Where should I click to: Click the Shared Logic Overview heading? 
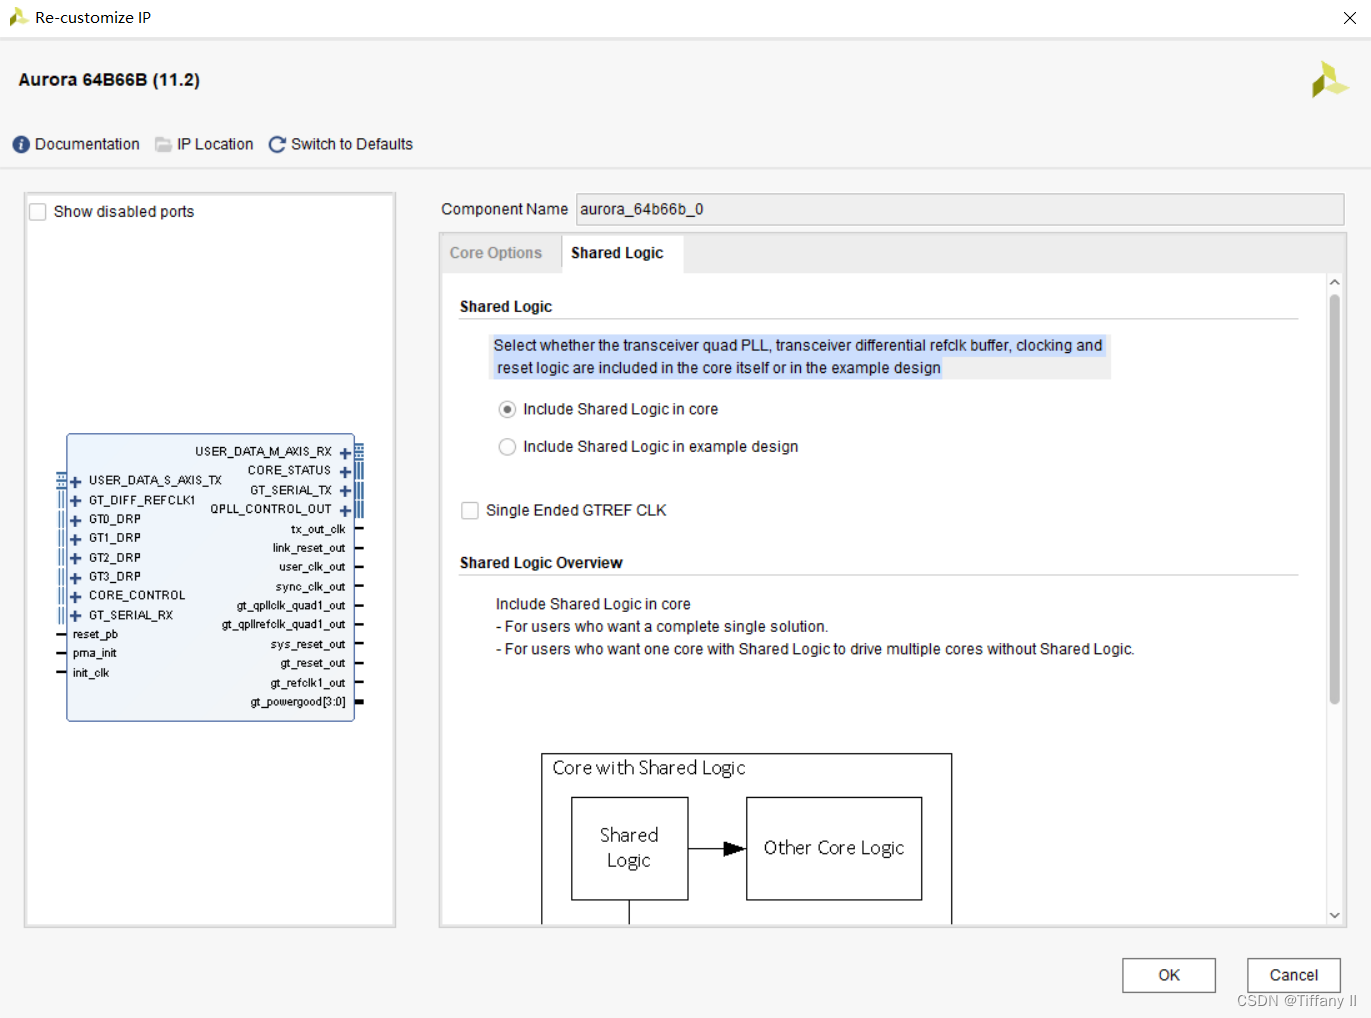coord(541,563)
